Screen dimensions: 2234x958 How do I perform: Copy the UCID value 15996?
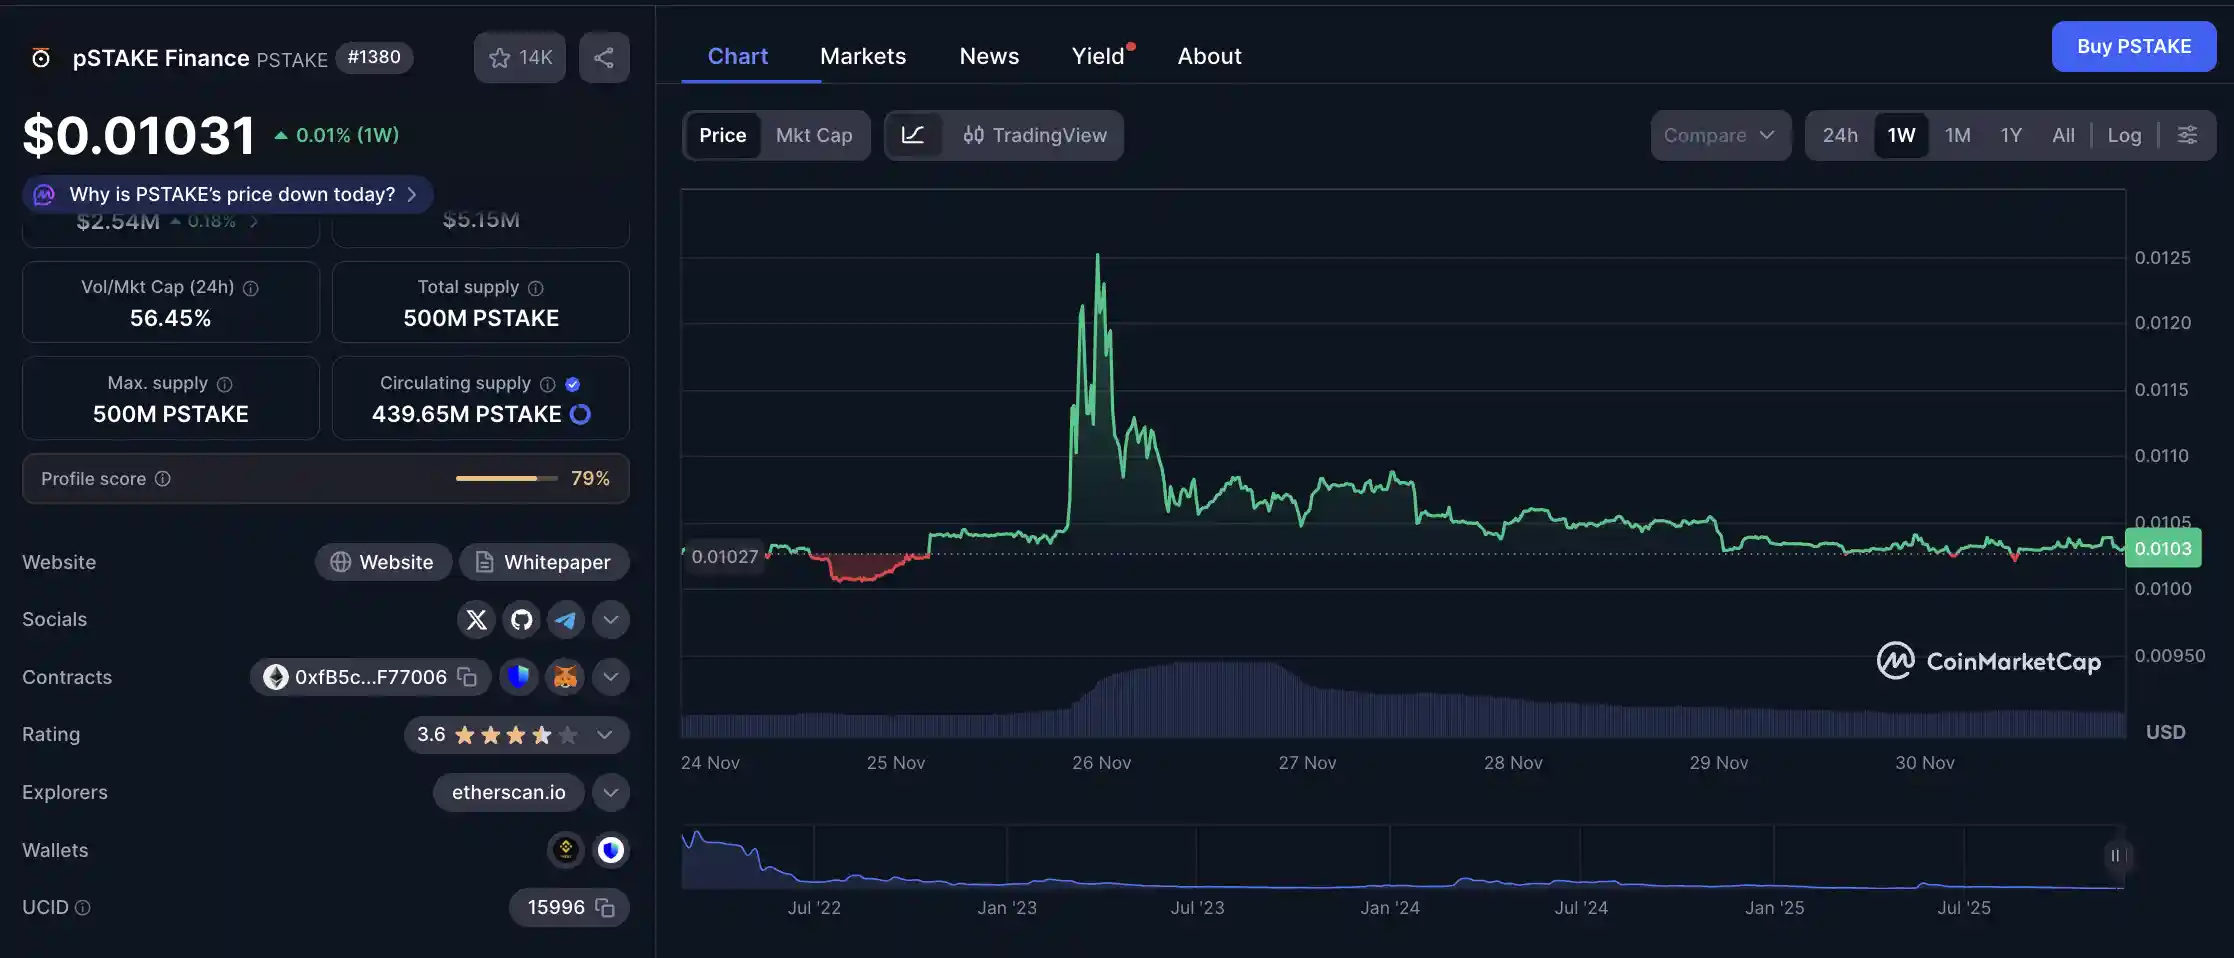[x=605, y=908]
